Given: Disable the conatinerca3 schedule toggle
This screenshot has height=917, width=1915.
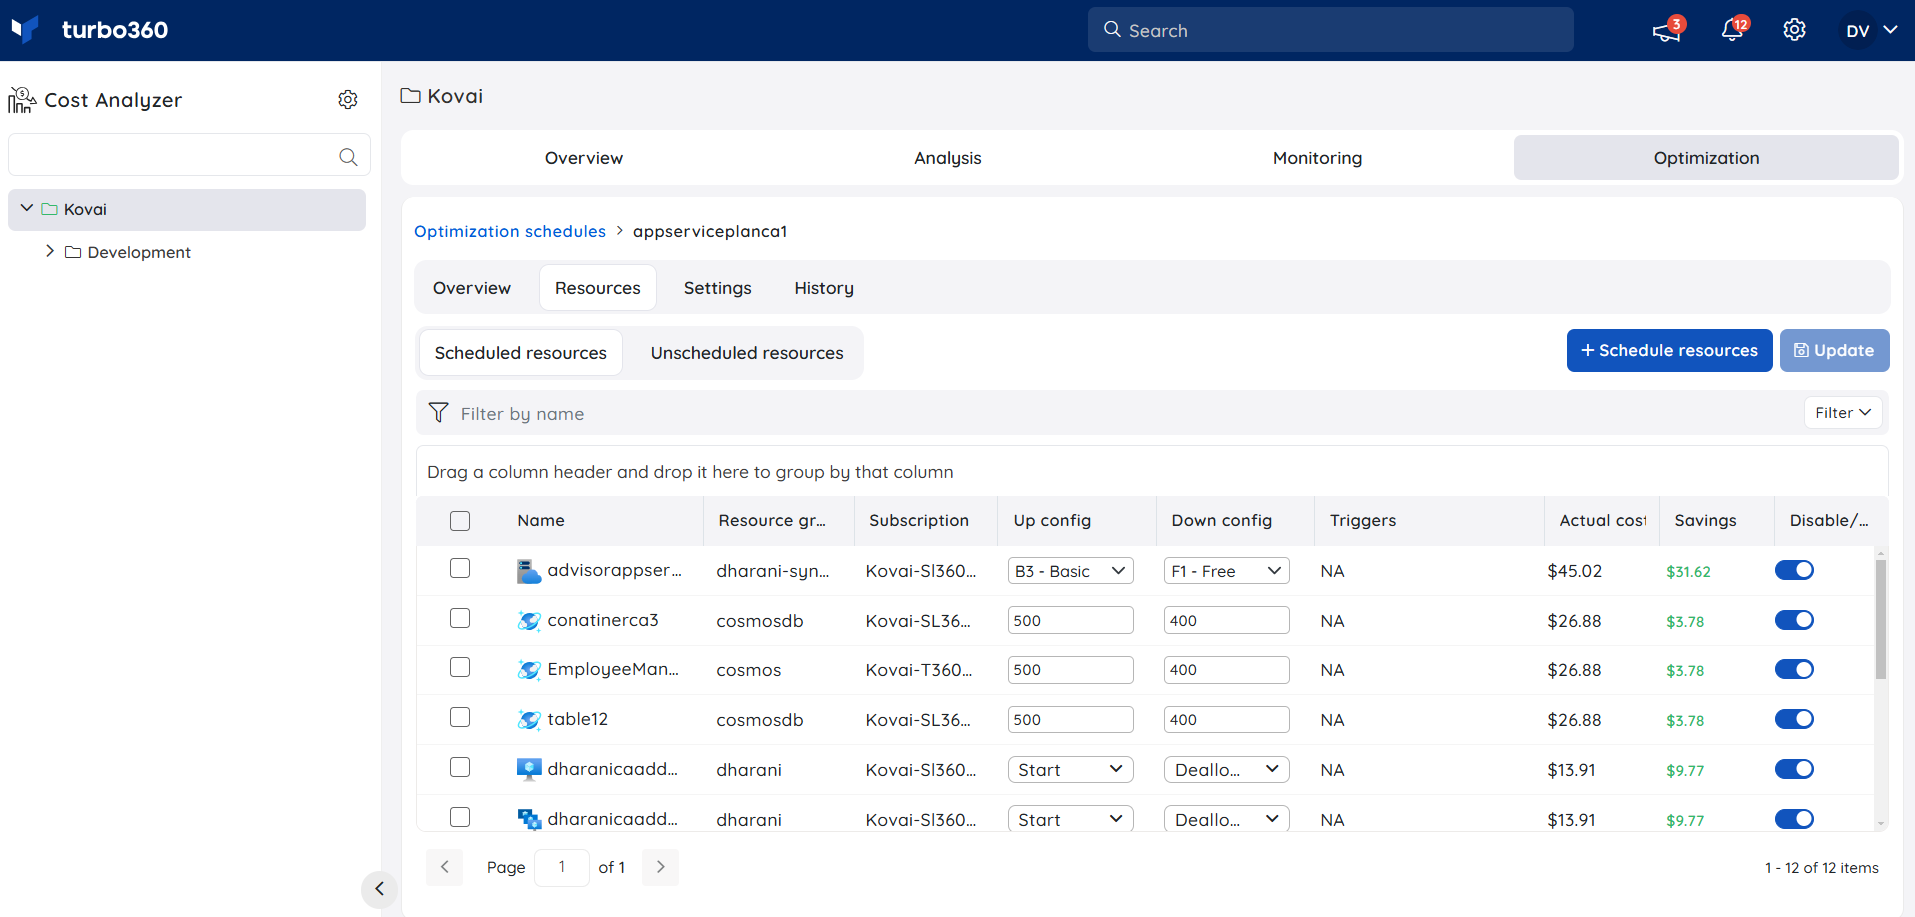Looking at the screenshot, I should (1794, 620).
